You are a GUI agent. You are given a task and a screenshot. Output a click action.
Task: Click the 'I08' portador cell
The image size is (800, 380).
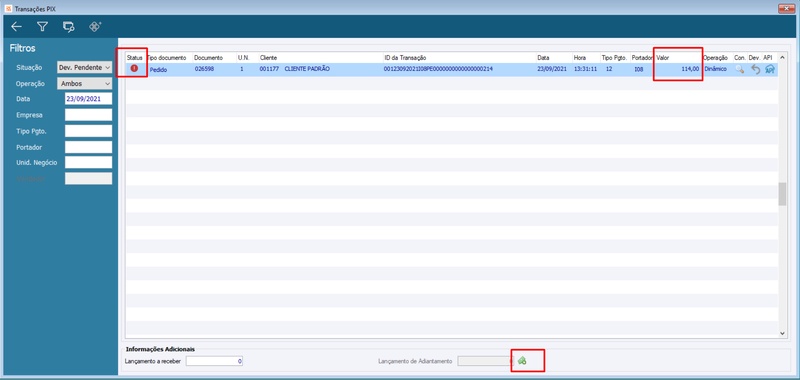[639, 69]
